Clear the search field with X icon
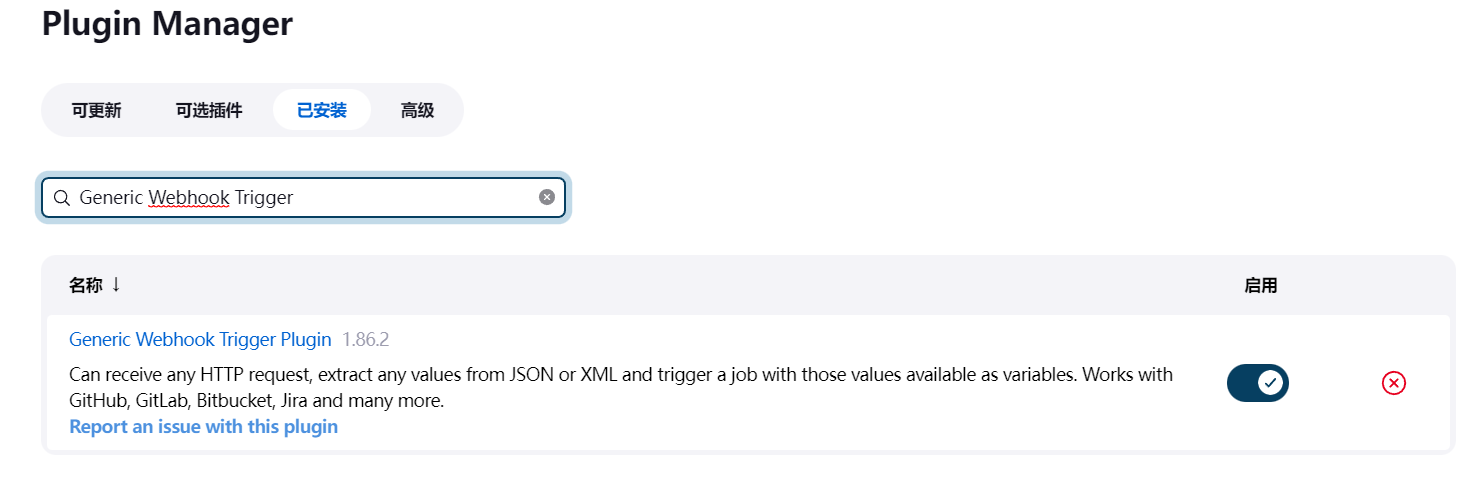 (547, 197)
